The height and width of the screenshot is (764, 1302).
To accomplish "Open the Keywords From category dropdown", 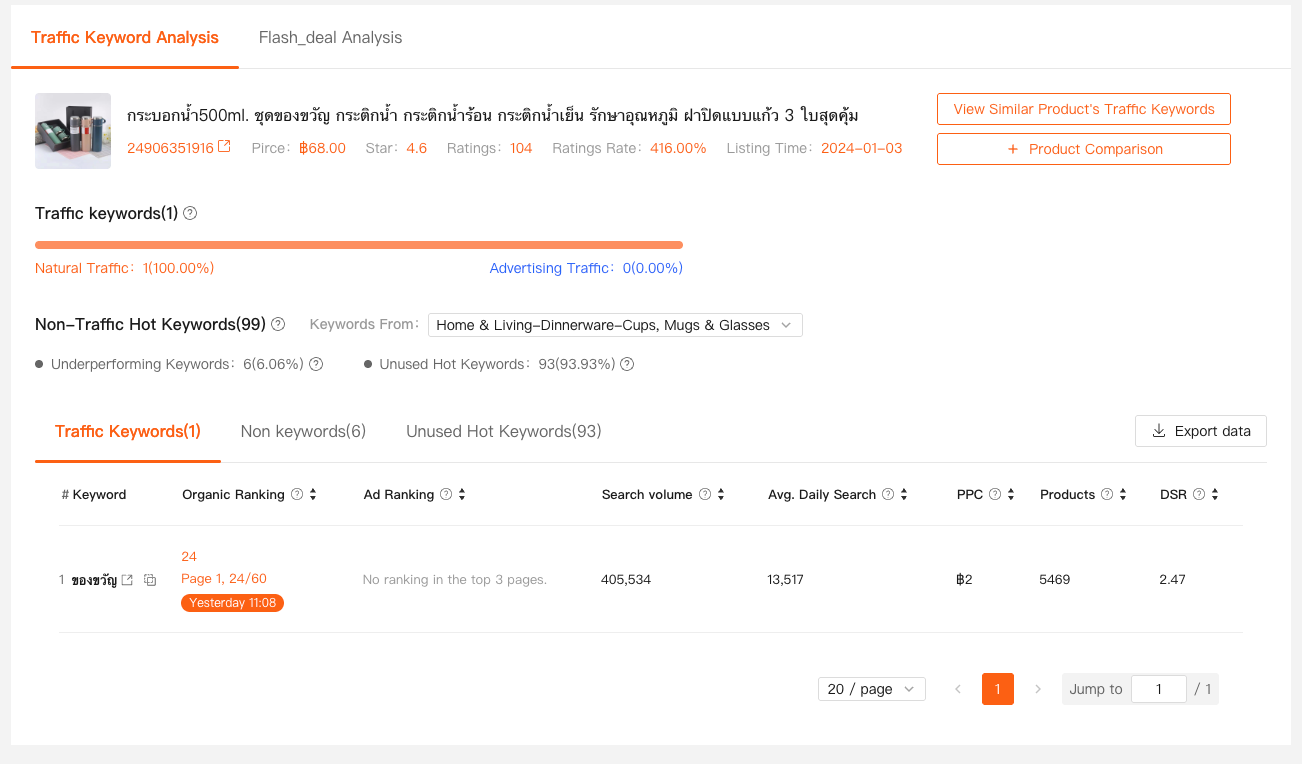I will pos(615,325).
